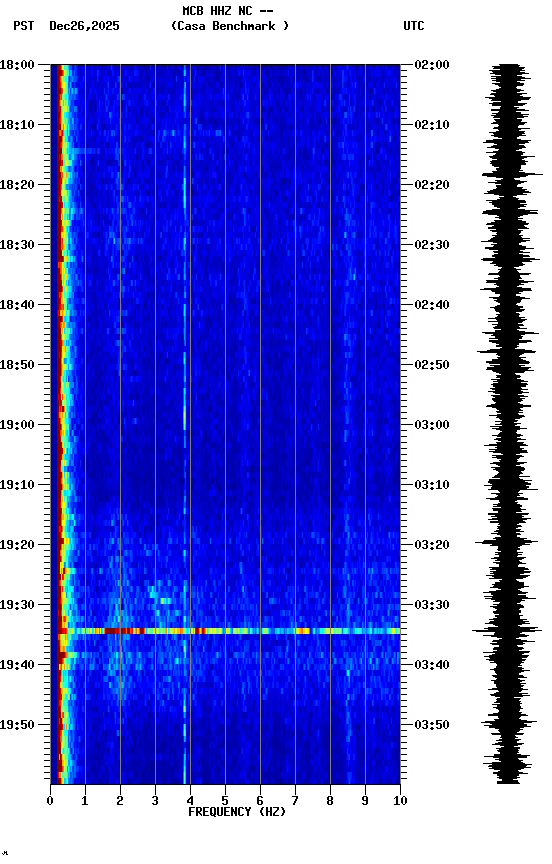552x864 pixels.
Task: Click the 19:30 PST time label
Action: click(x=17, y=606)
